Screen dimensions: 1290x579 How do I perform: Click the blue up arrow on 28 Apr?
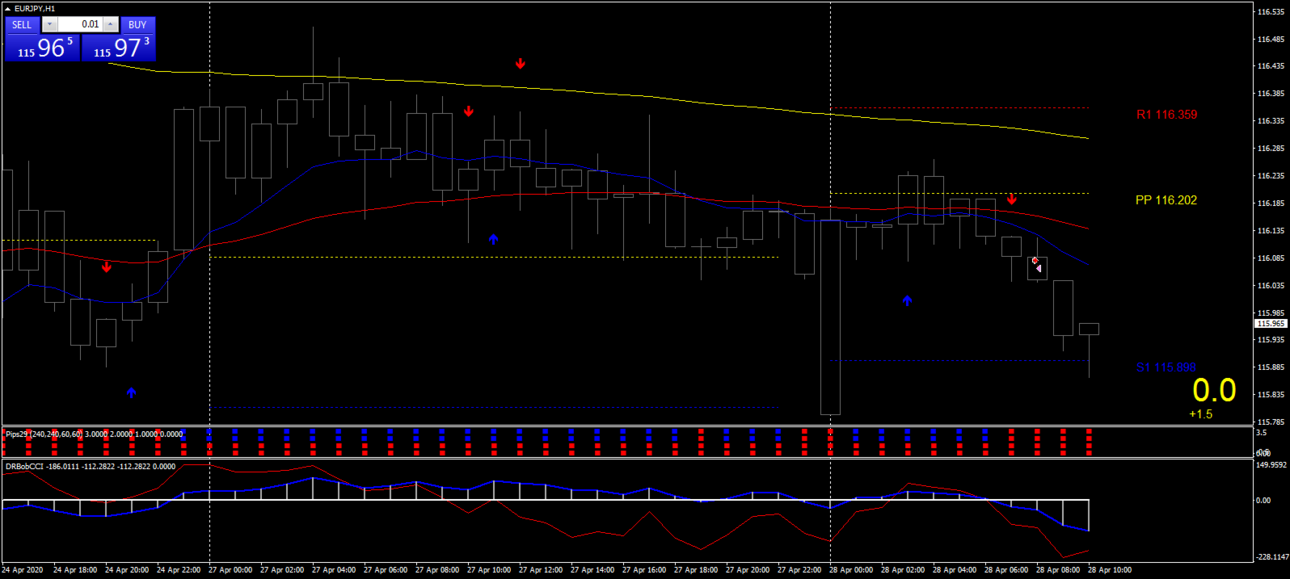tap(907, 300)
